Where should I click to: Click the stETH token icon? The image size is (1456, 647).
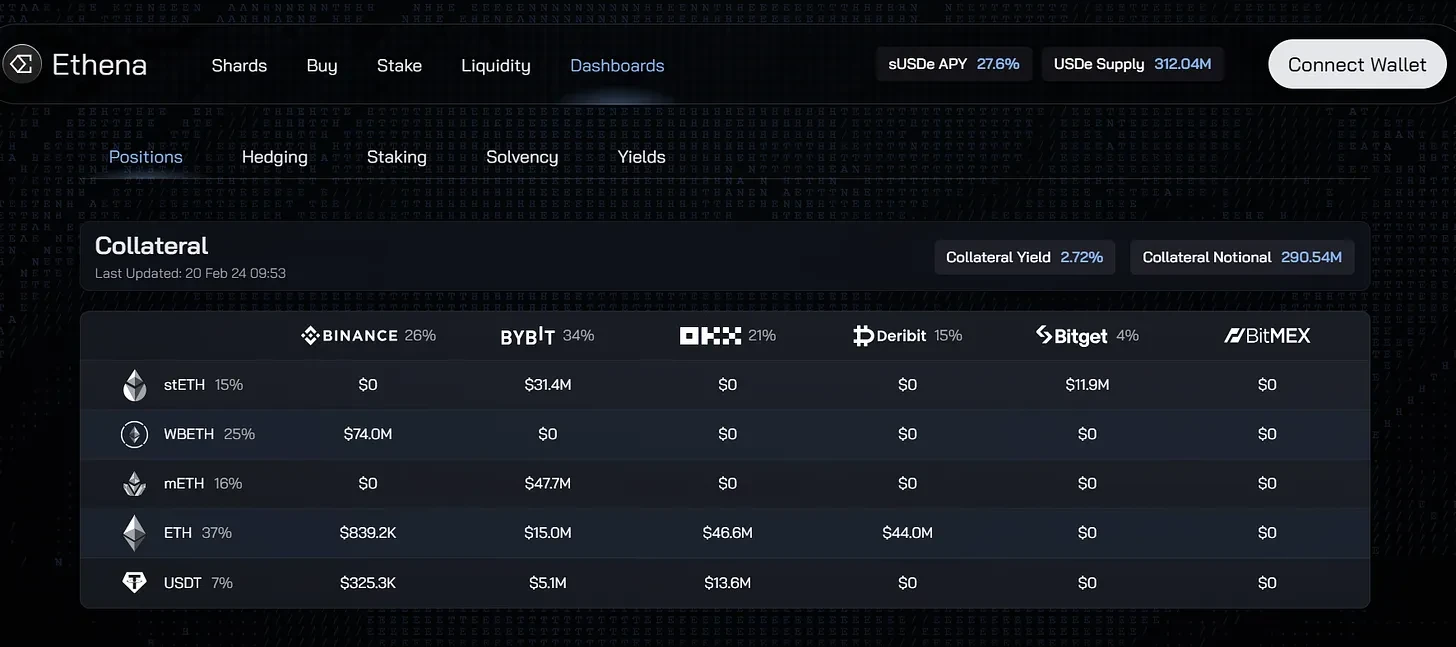tap(134, 385)
